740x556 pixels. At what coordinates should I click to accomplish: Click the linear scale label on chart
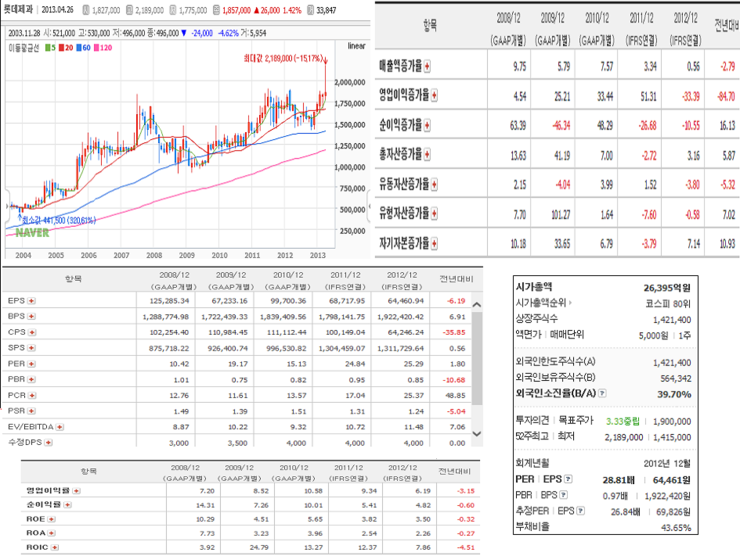tap(356, 46)
